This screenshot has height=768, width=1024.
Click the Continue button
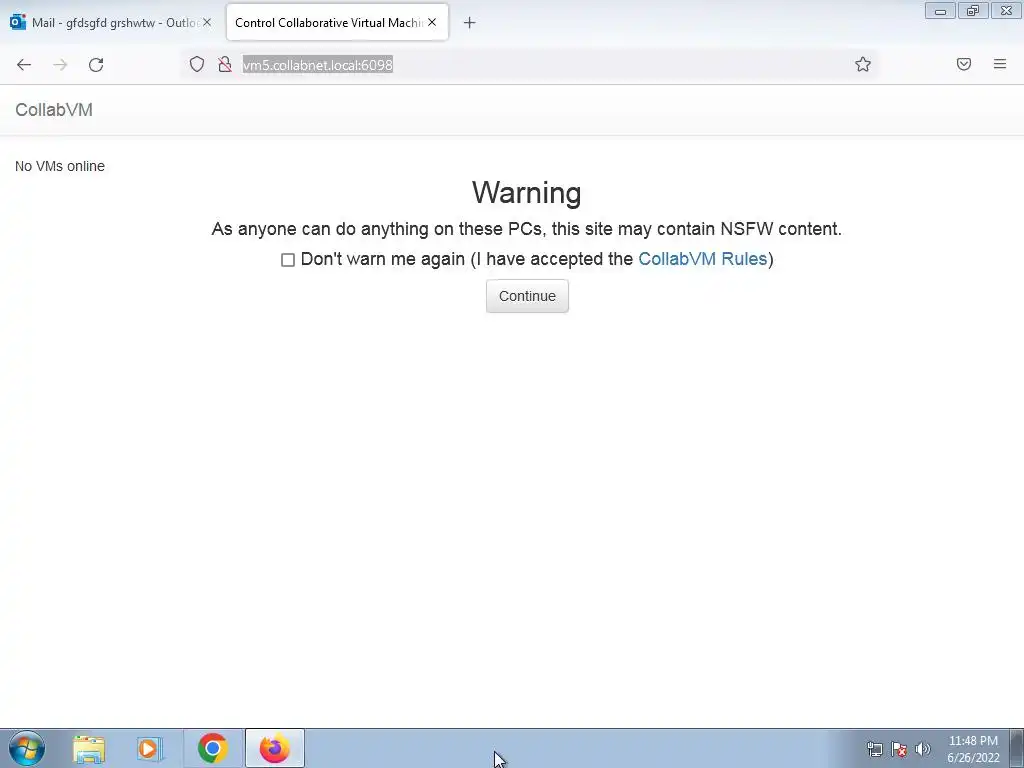527,296
